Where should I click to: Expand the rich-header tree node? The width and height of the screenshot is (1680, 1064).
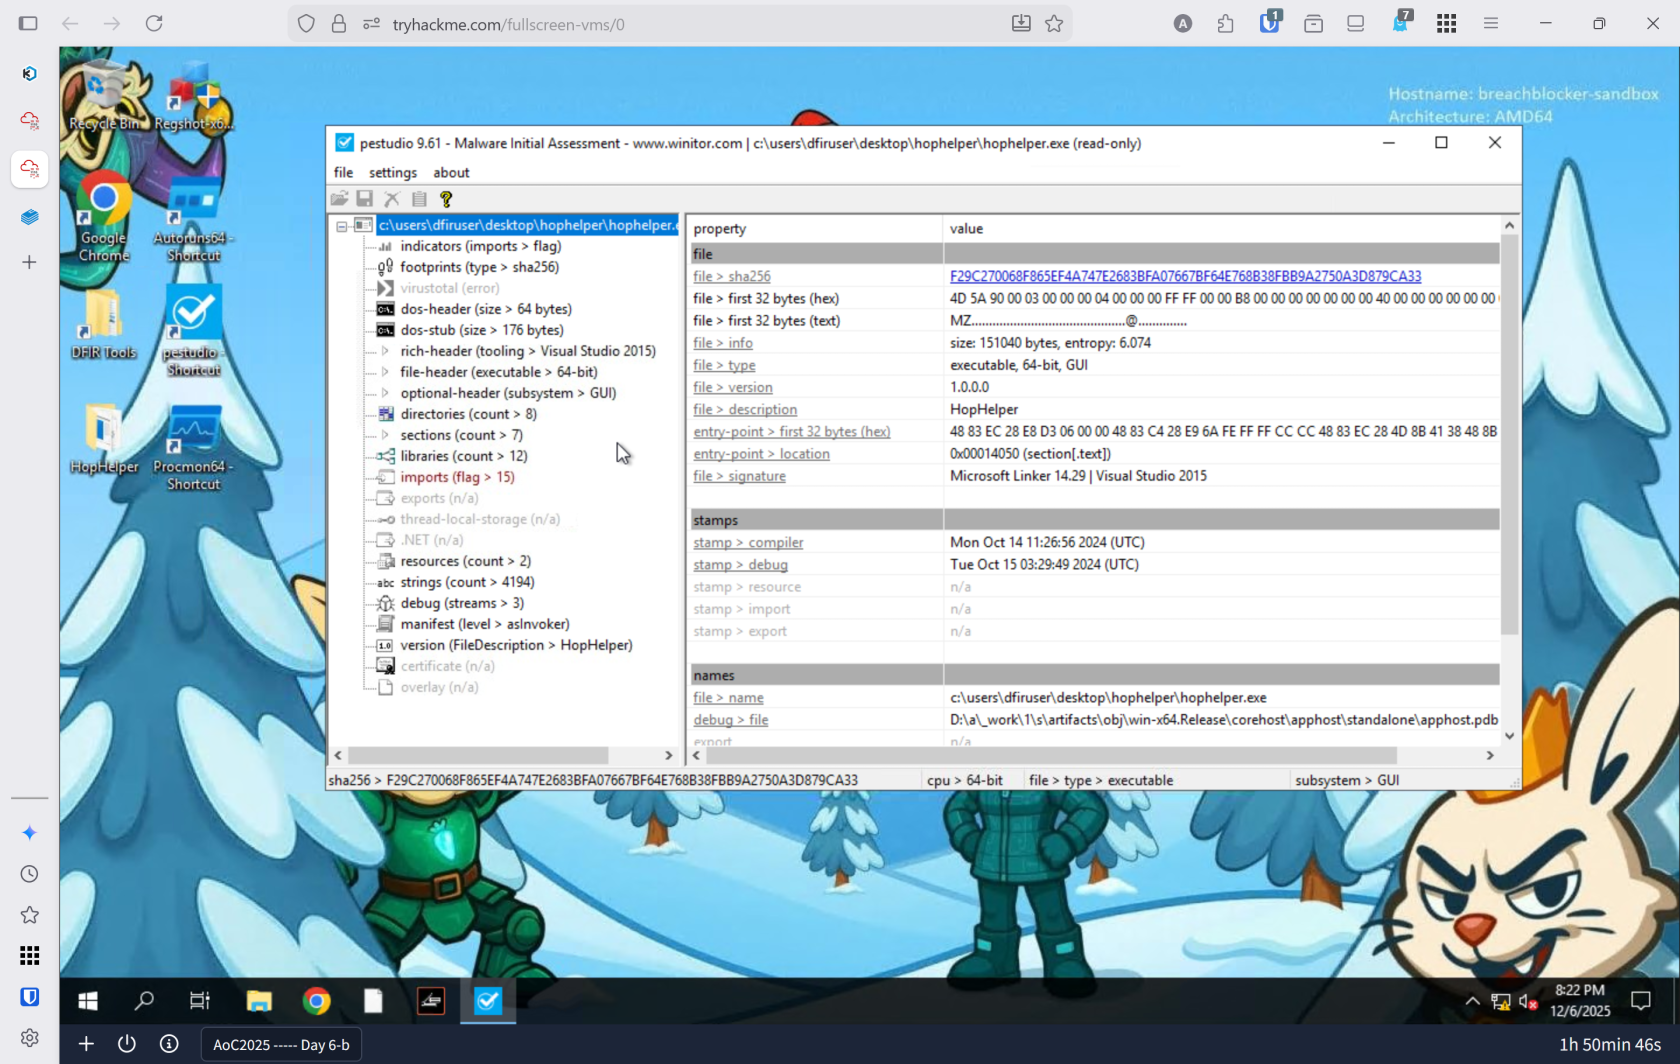pos(385,351)
